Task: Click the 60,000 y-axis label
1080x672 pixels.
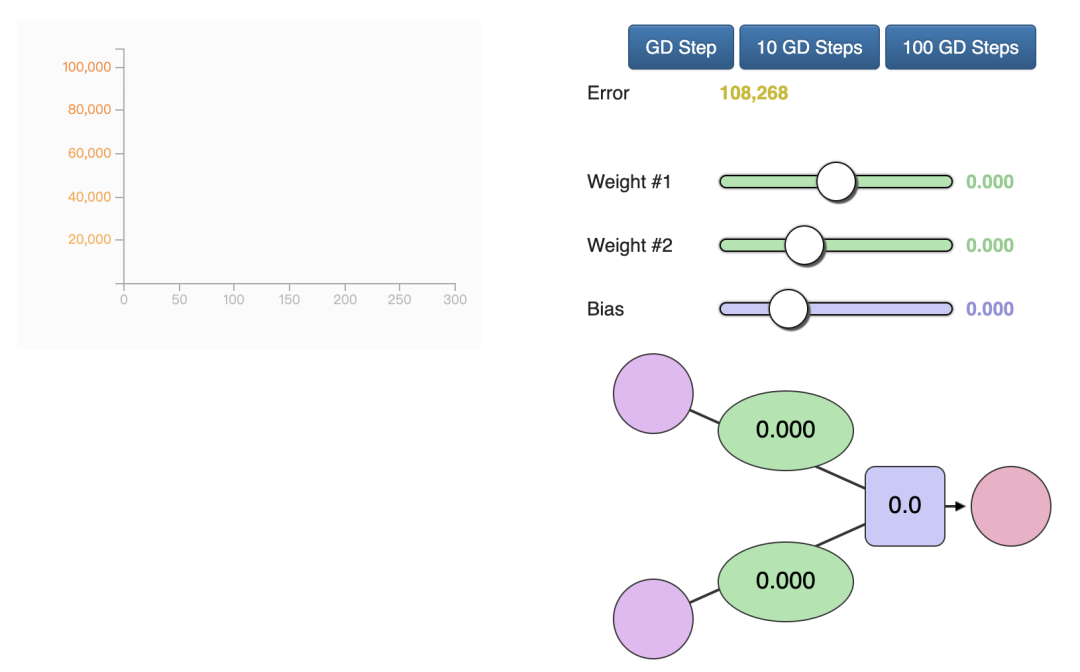Action: pyautogui.click(x=90, y=153)
